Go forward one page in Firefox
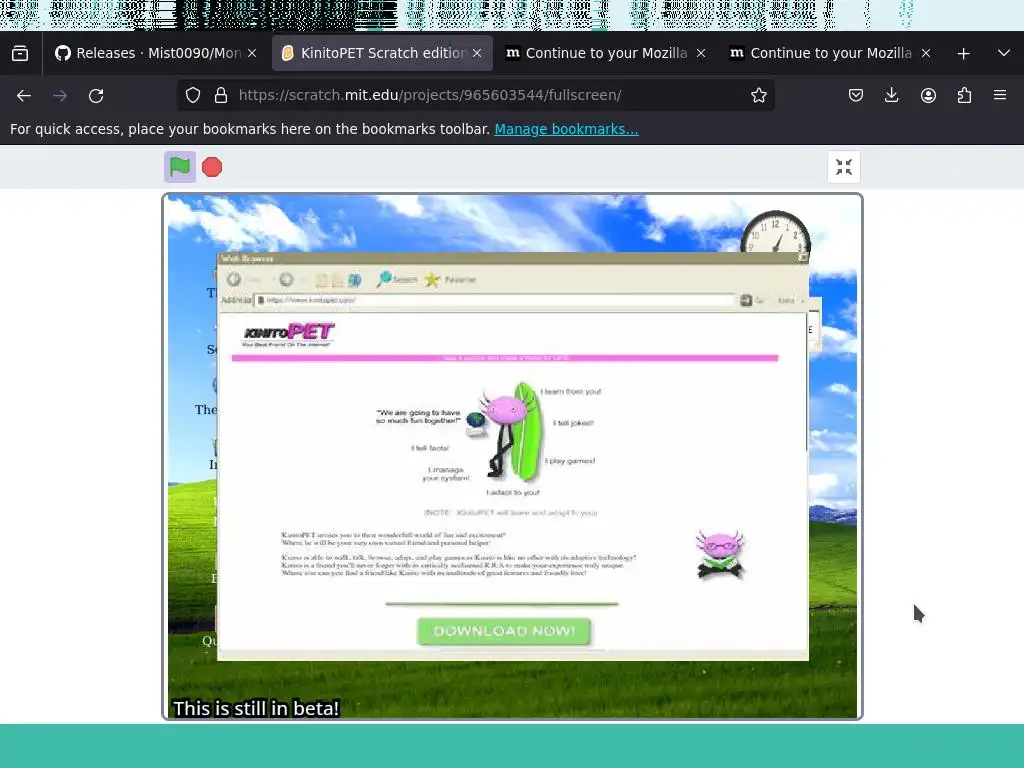 pyautogui.click(x=60, y=96)
